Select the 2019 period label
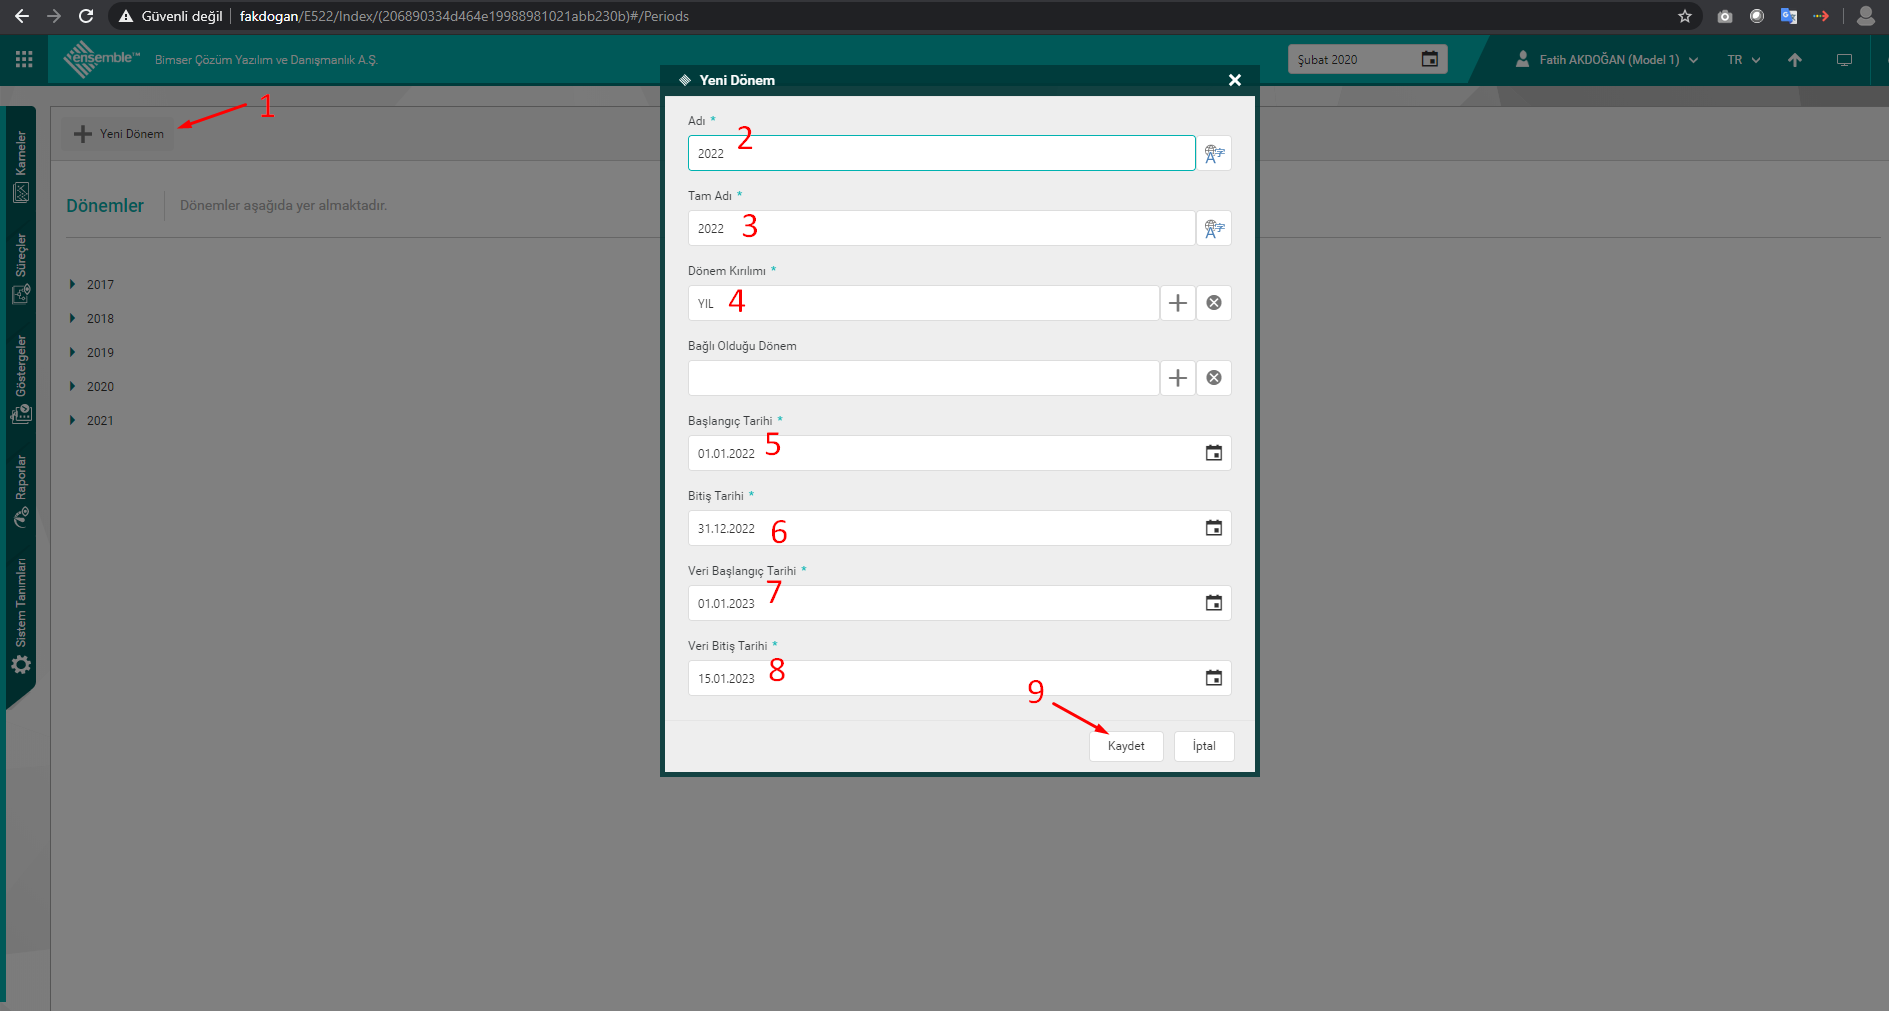Screen dimensions: 1889x1011 (100, 353)
